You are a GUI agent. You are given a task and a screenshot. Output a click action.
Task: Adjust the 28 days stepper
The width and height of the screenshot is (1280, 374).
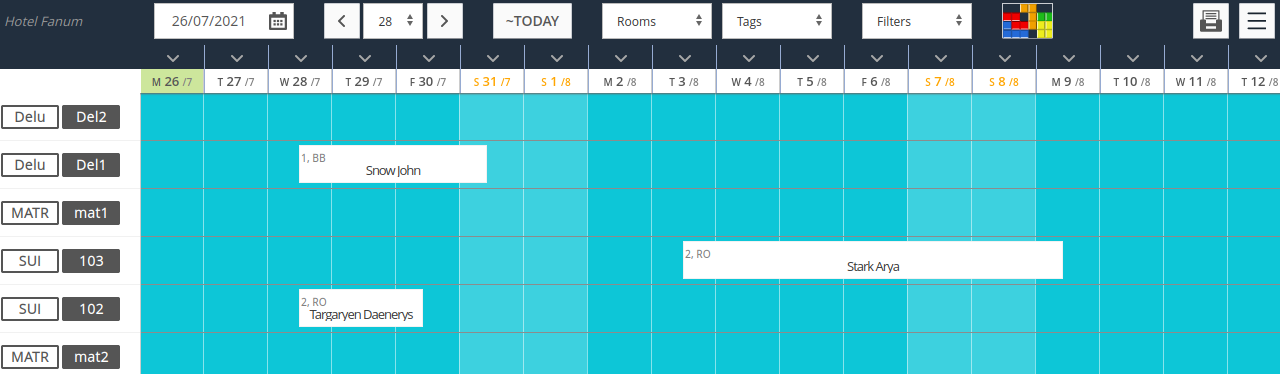[393, 20]
